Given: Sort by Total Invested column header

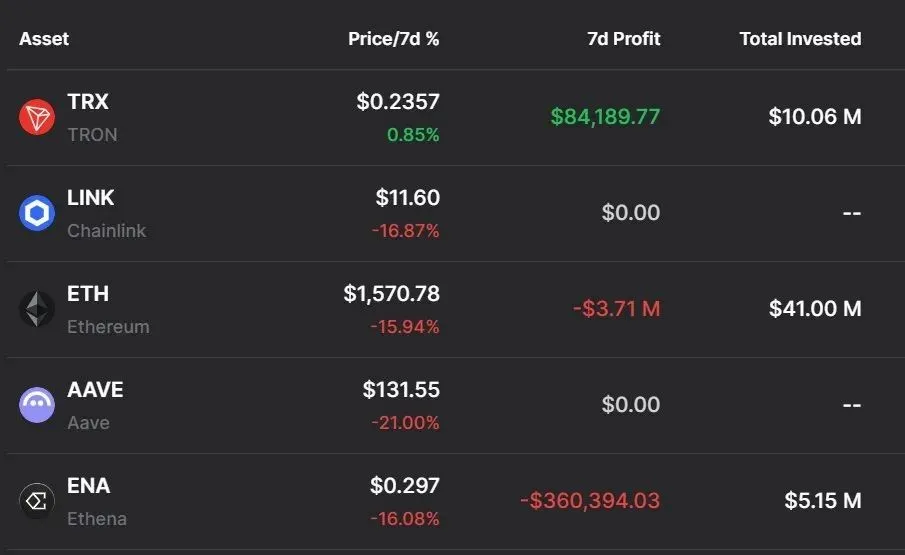Looking at the screenshot, I should (800, 39).
